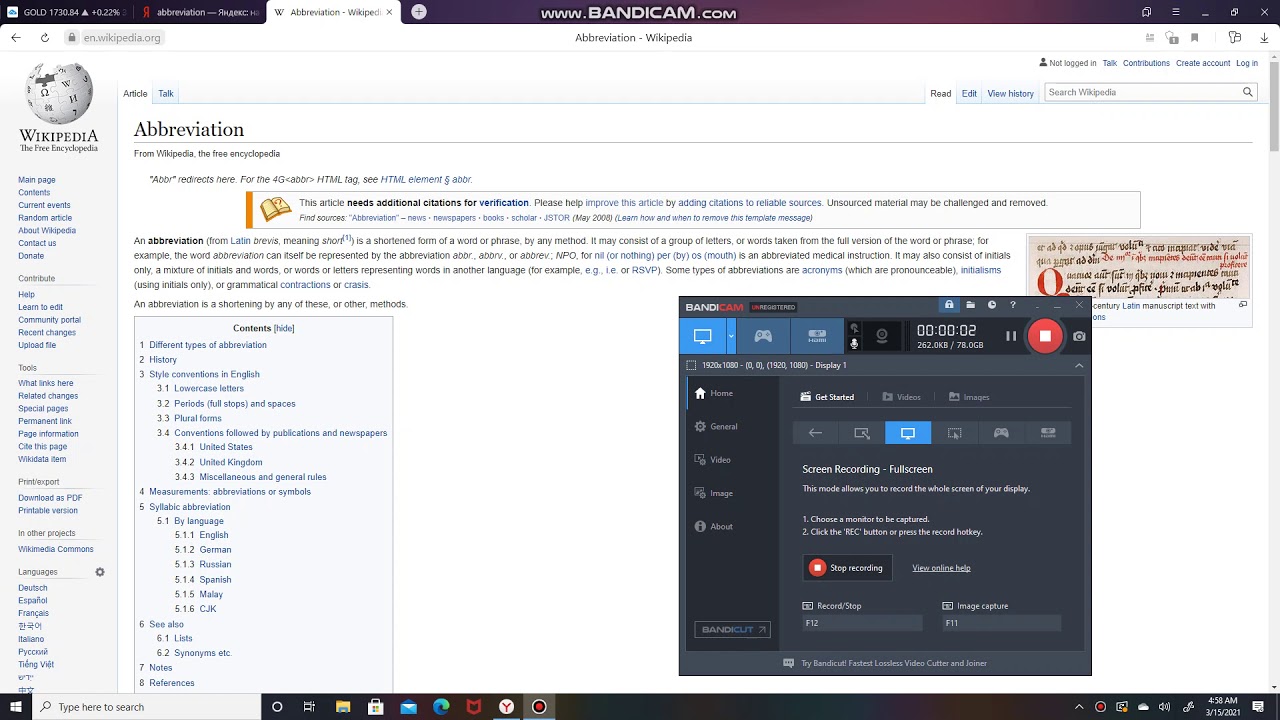Go back with the browser back arrow
Screen dimensions: 1280x720
point(16,37)
